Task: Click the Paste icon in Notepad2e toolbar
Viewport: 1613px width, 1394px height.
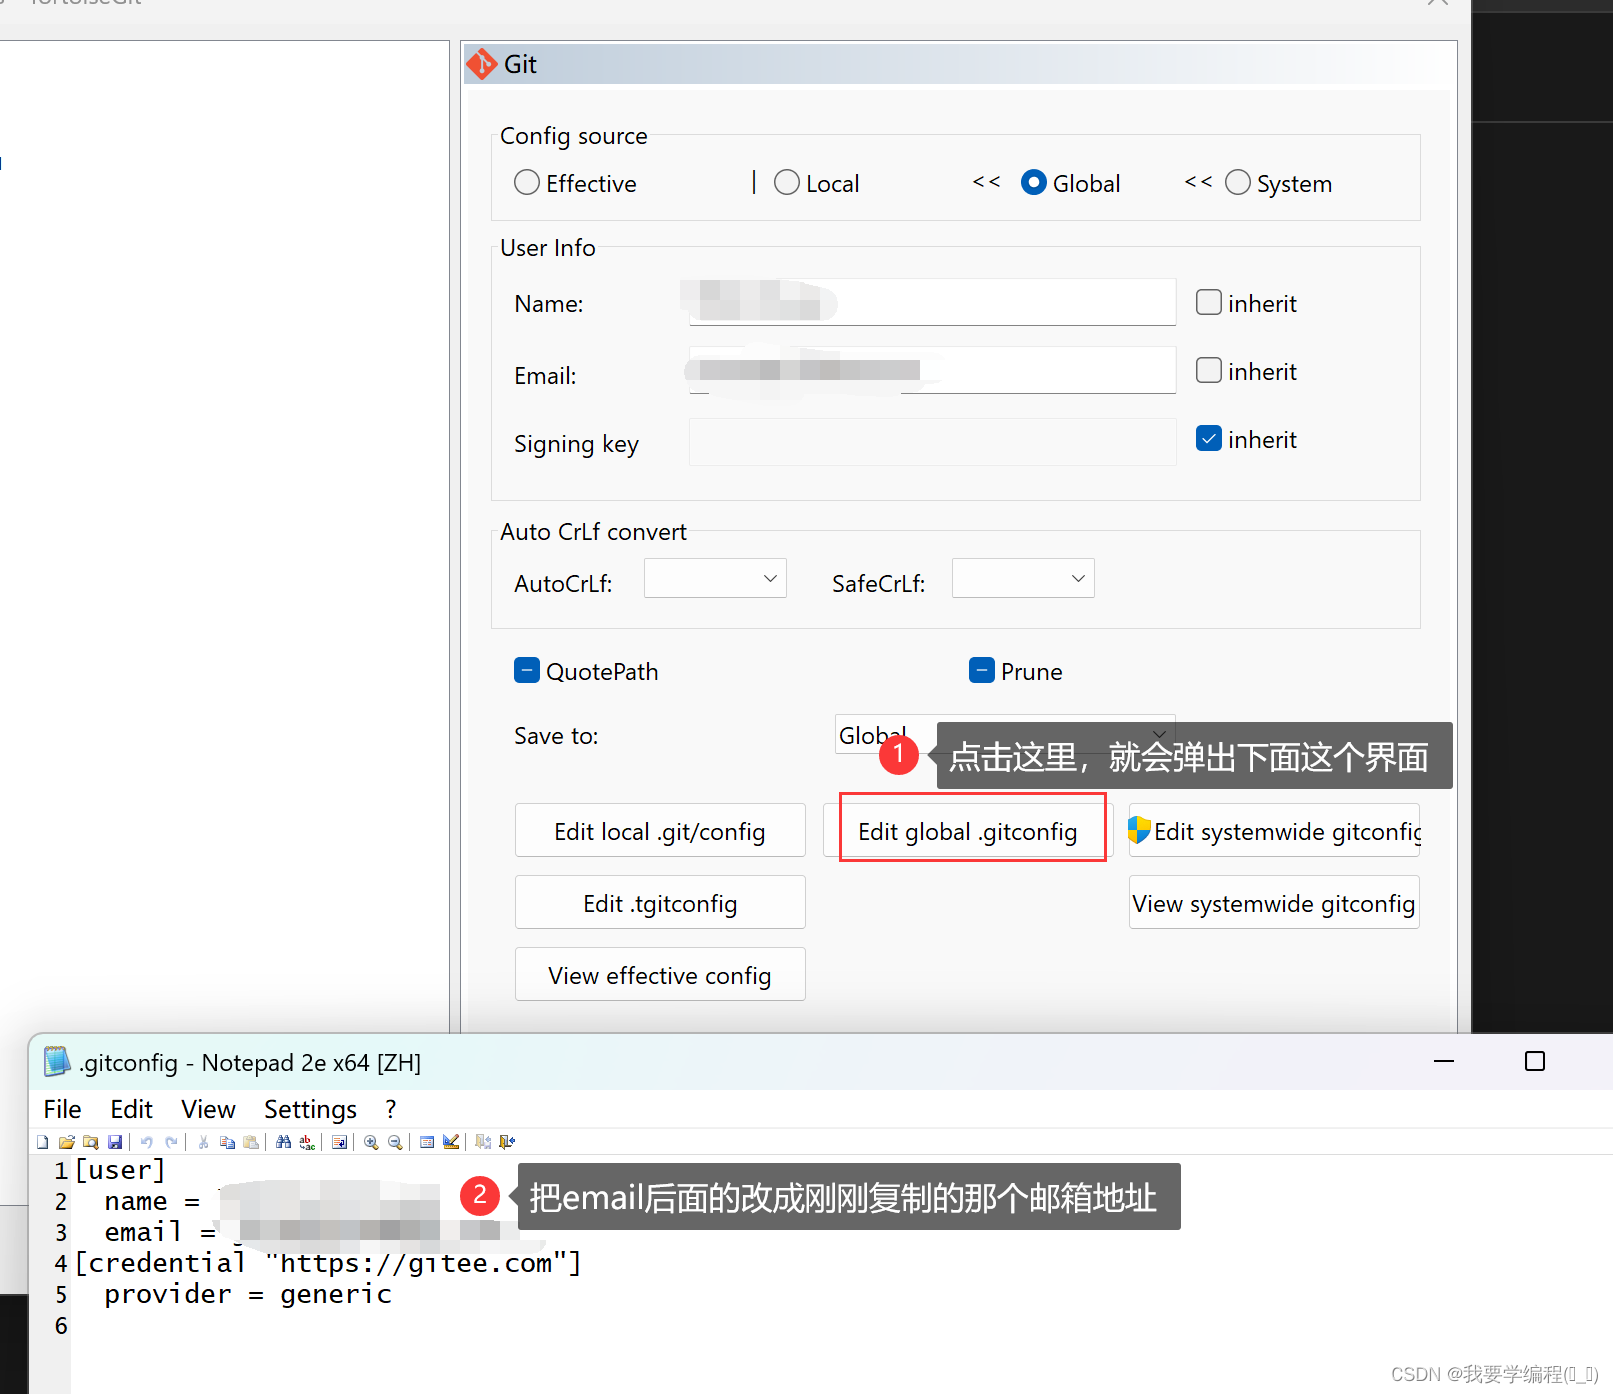Action: (251, 1142)
